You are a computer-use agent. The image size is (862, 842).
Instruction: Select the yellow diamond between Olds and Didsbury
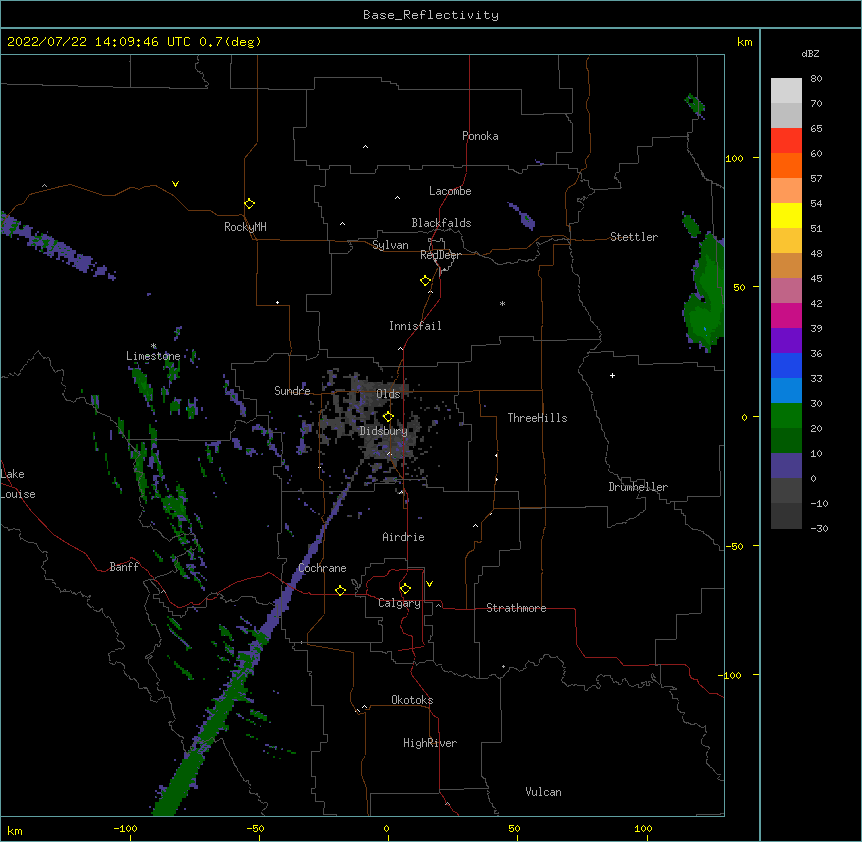click(x=388, y=417)
